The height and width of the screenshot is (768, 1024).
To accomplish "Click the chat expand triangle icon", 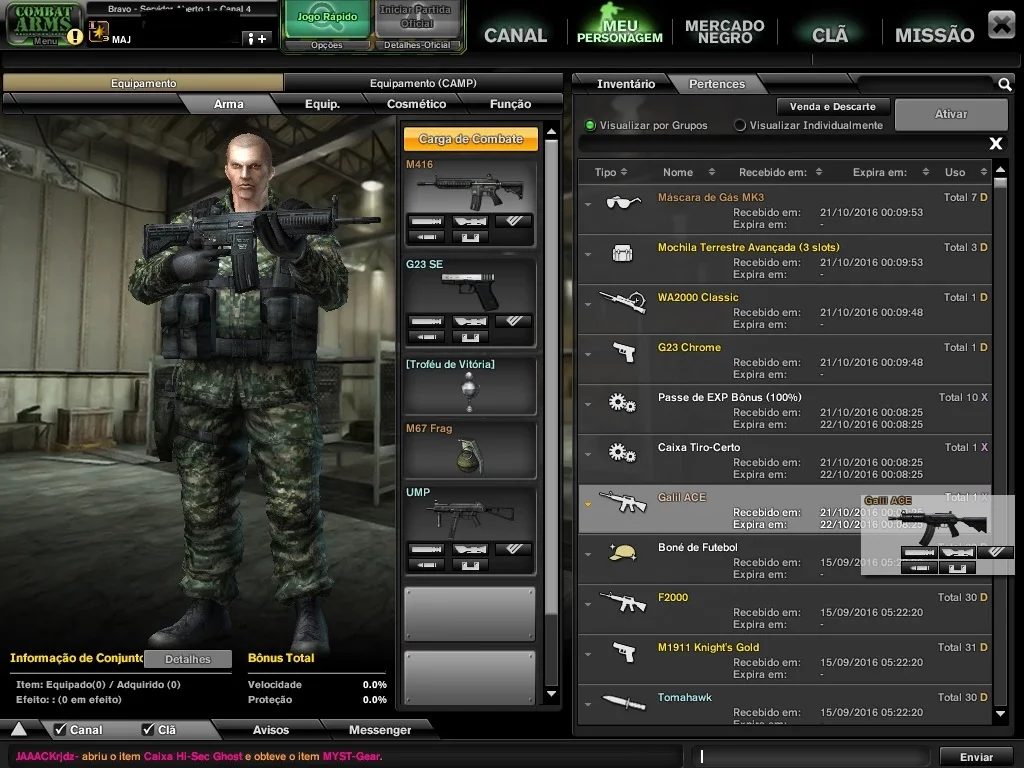I will (19, 729).
